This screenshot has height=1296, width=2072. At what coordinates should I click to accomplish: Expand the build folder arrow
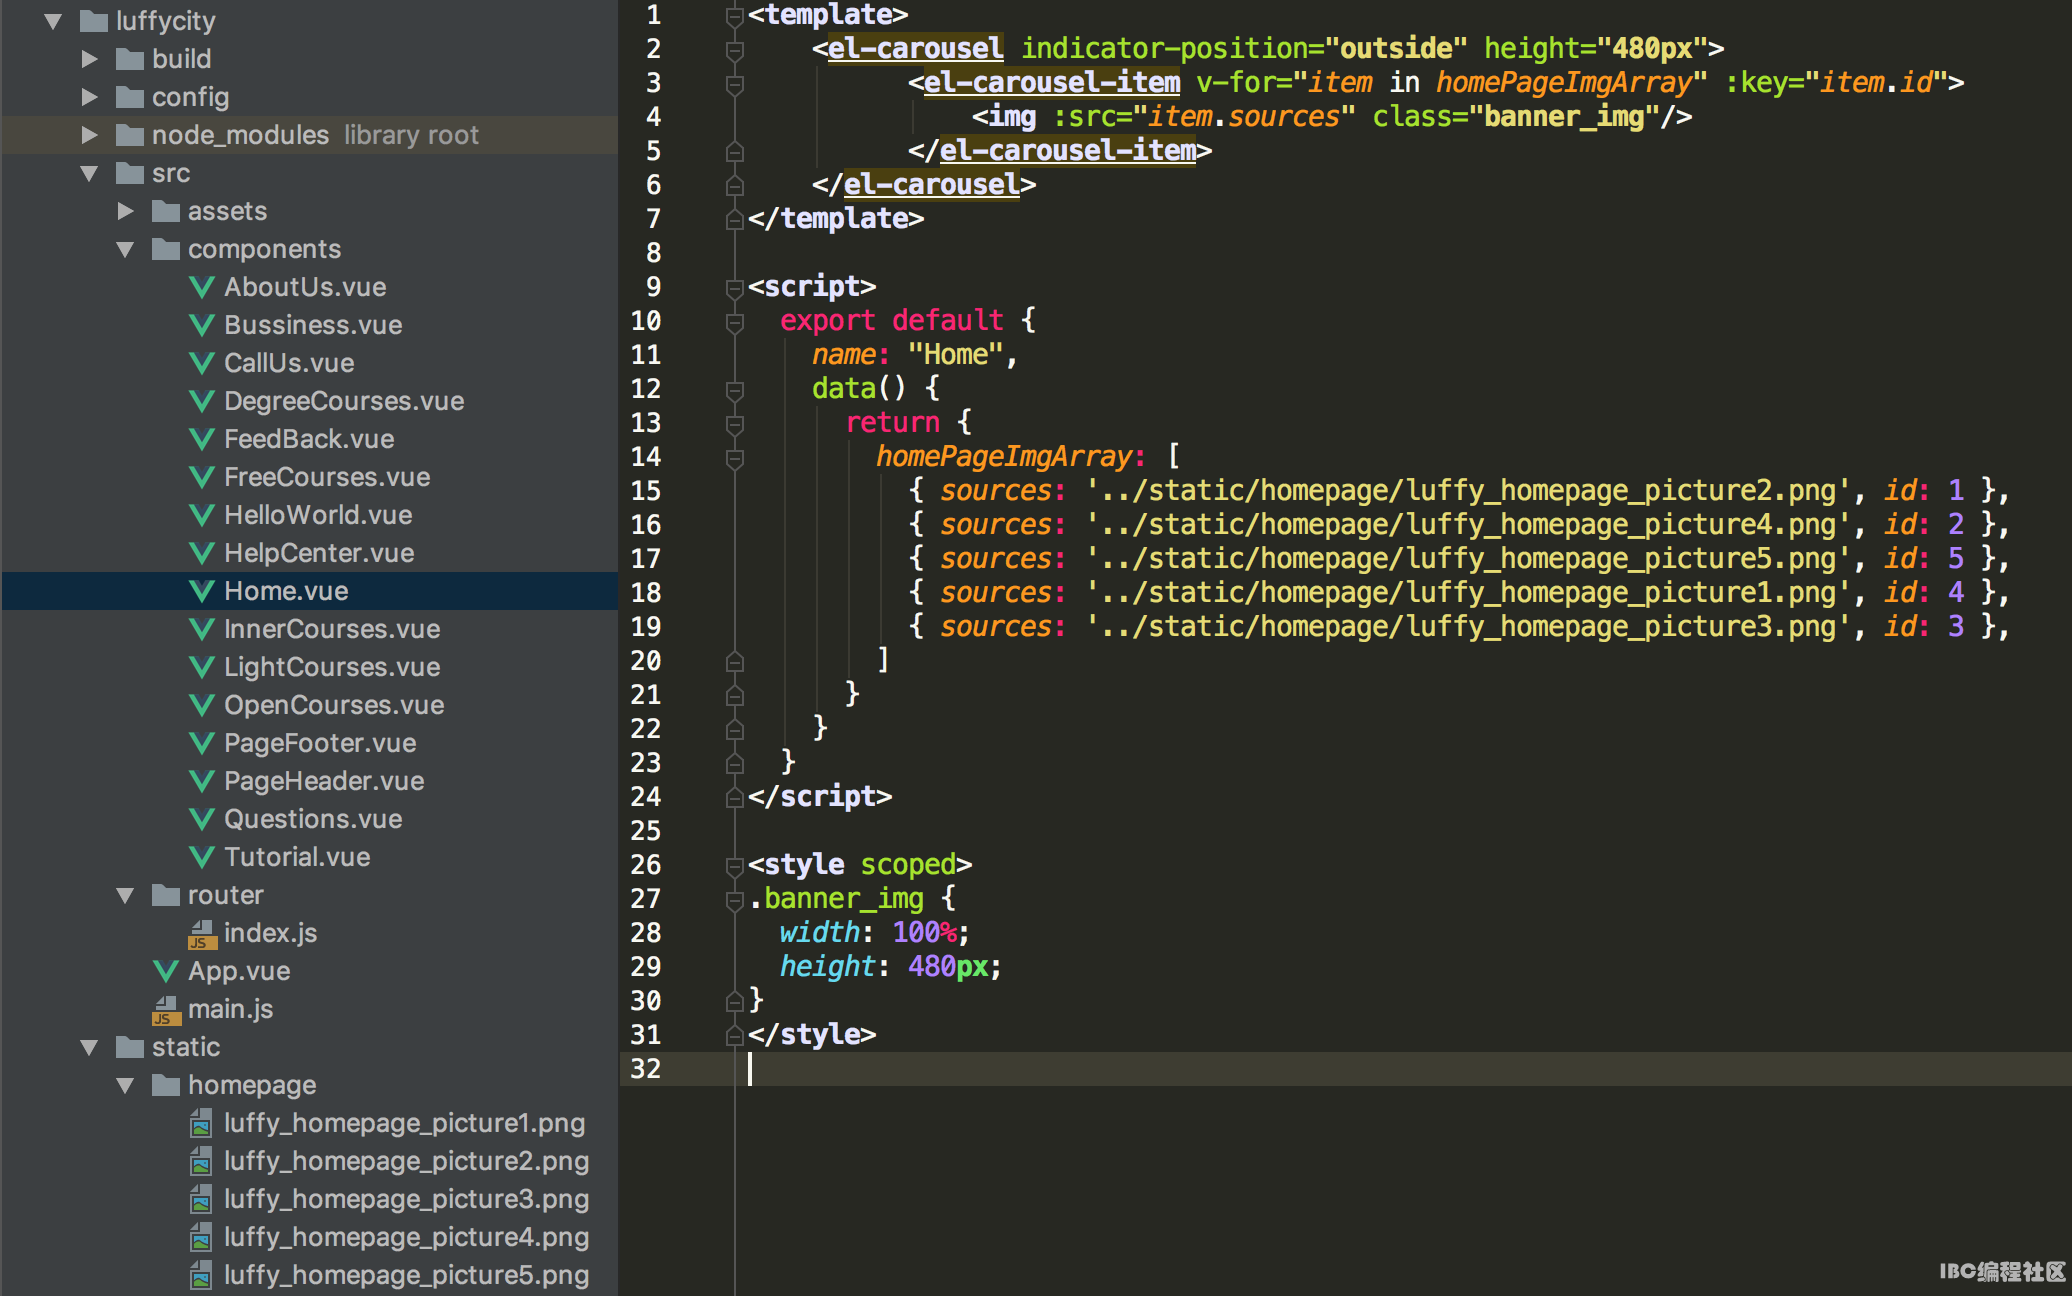(90, 59)
